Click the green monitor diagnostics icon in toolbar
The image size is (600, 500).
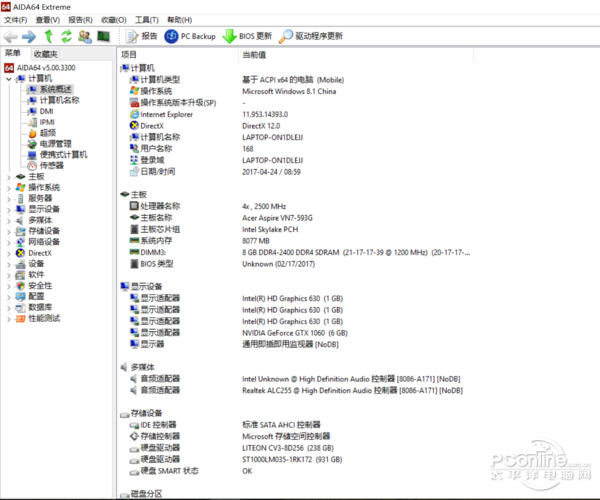click(103, 36)
